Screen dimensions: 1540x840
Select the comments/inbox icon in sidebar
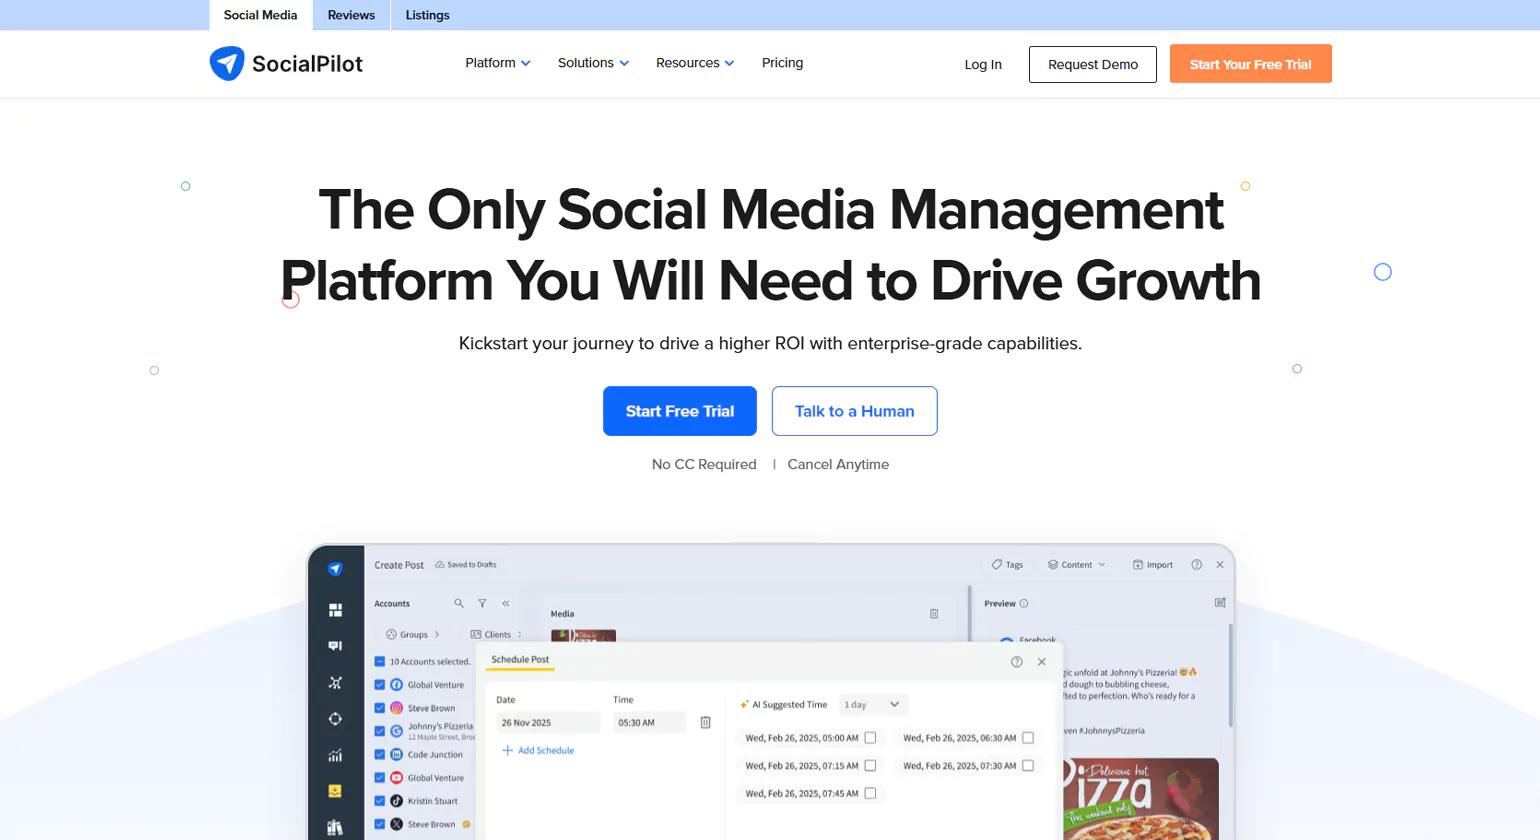pyautogui.click(x=335, y=645)
